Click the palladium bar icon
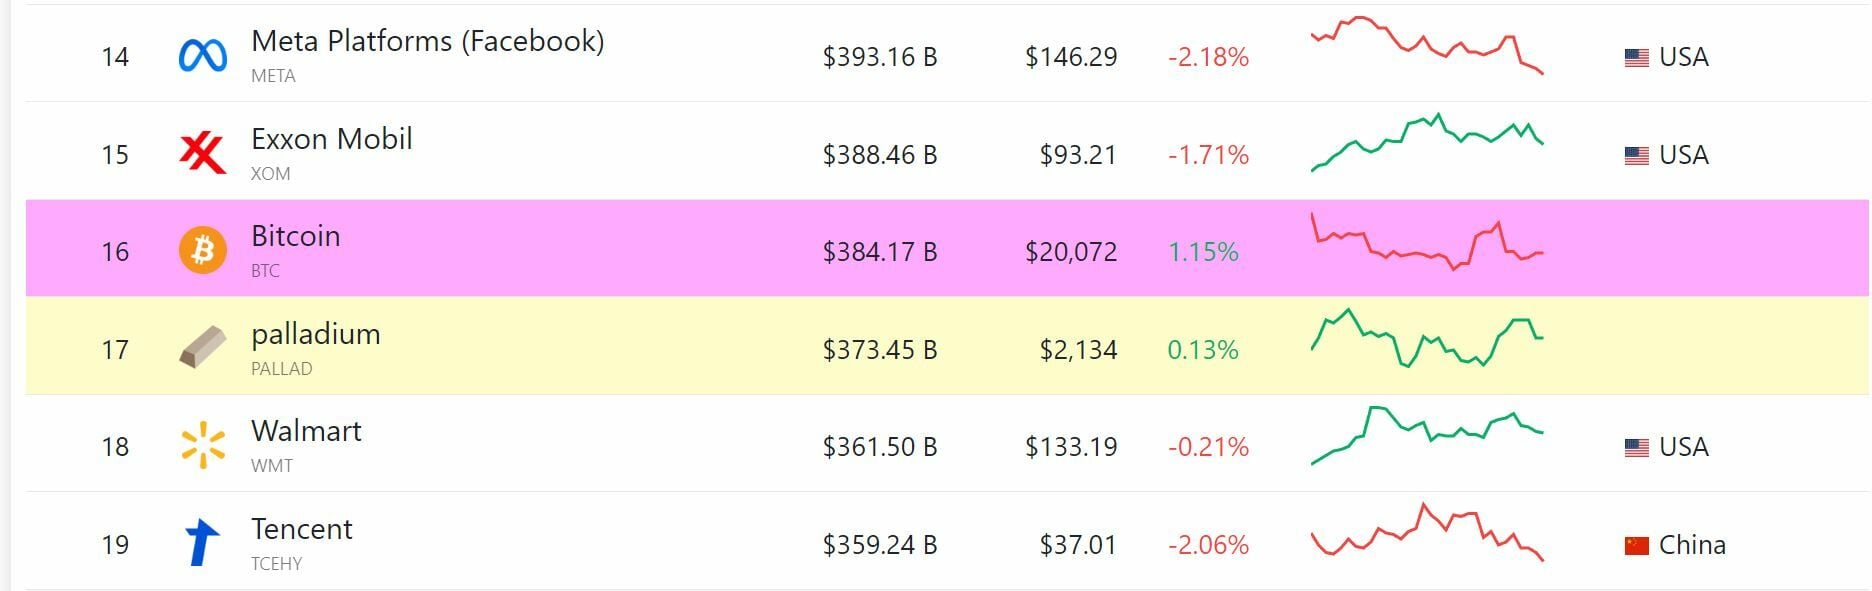This screenshot has height=591, width=1872. coord(202,349)
